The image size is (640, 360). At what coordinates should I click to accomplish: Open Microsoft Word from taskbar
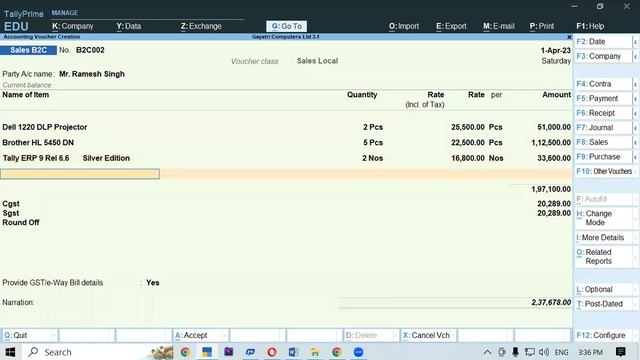[293, 352]
